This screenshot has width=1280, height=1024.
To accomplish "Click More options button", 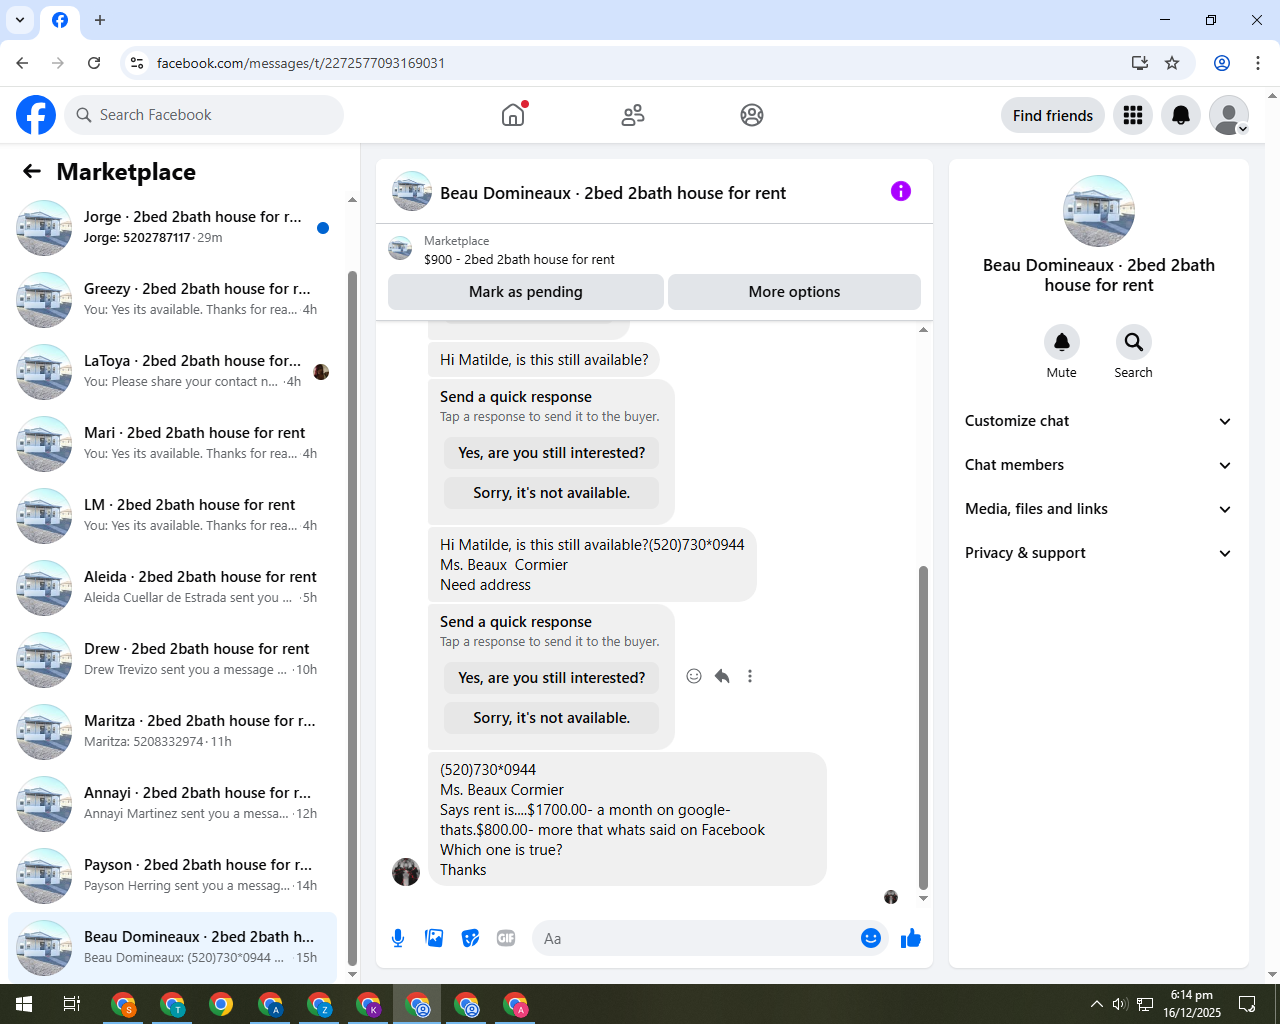I will [794, 292].
